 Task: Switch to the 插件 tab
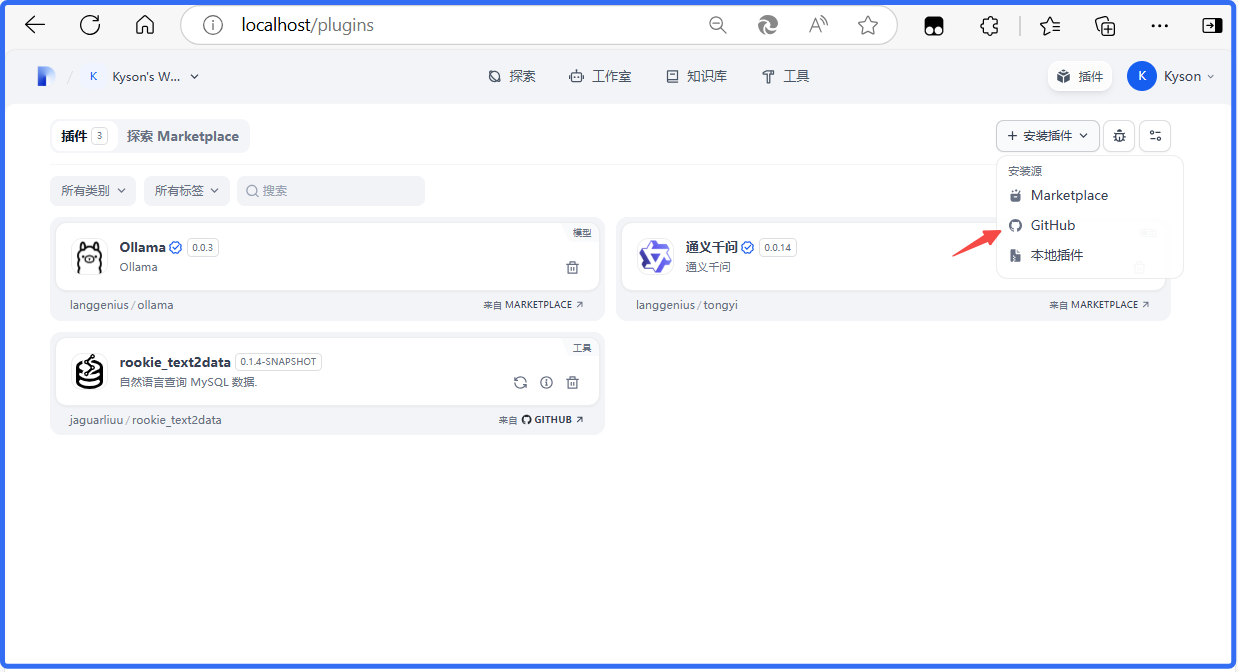coord(84,136)
